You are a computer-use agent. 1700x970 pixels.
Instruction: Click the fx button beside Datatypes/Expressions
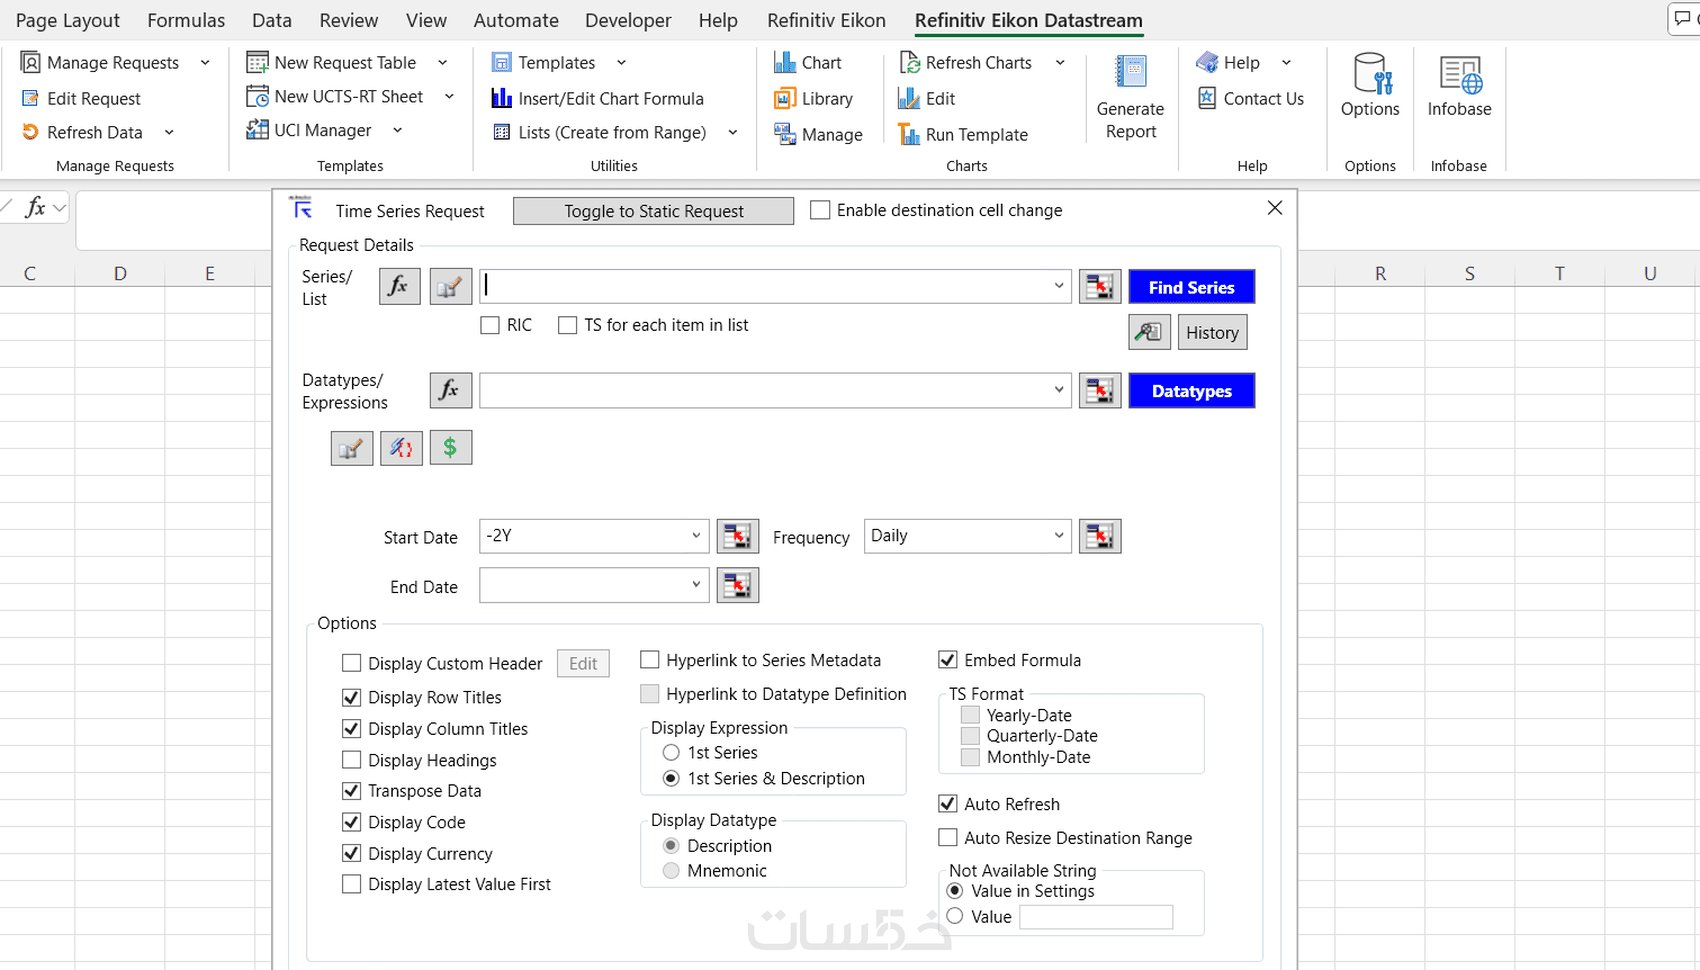pos(450,391)
